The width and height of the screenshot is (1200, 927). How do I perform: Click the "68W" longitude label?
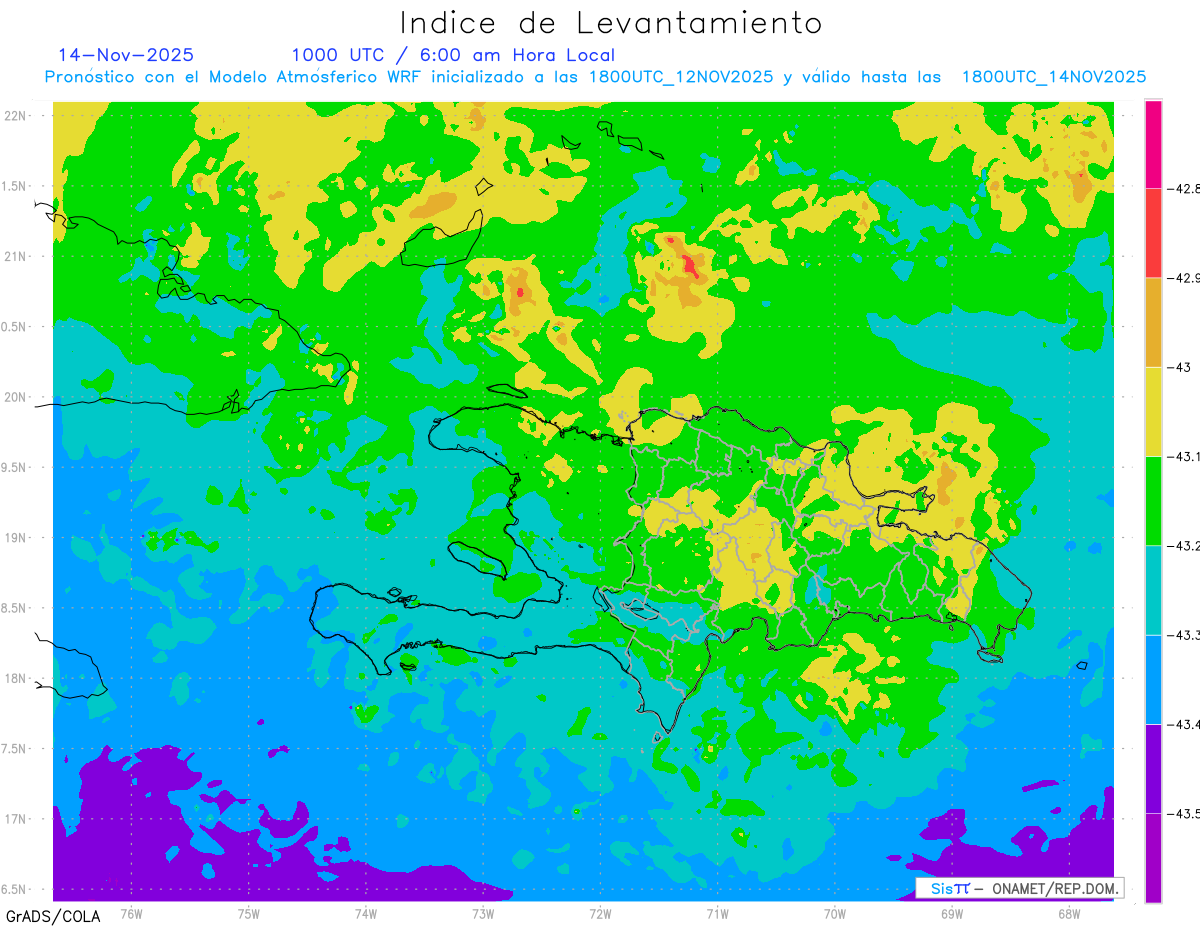[x=1069, y=913]
